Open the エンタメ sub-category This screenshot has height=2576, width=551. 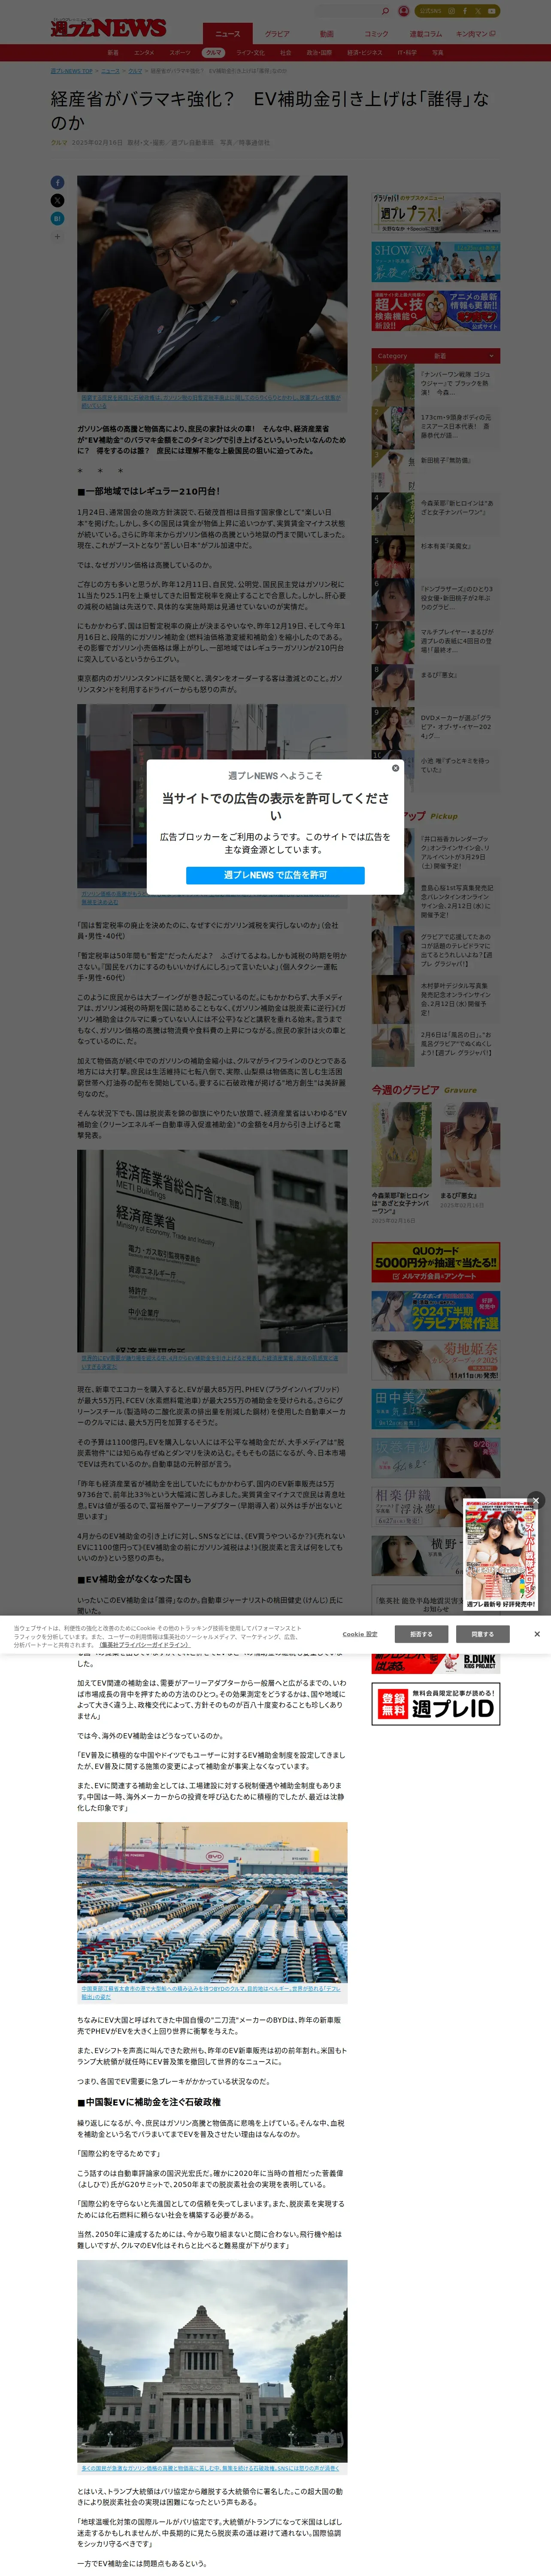pyautogui.click(x=144, y=53)
